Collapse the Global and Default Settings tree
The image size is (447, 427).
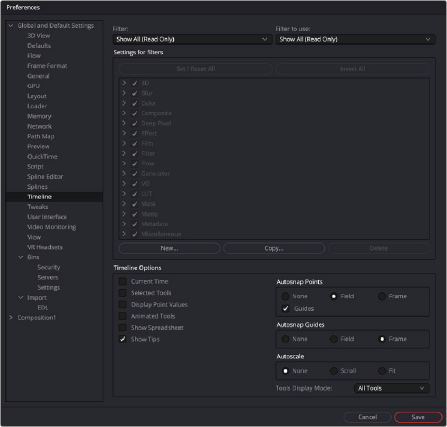[11, 26]
